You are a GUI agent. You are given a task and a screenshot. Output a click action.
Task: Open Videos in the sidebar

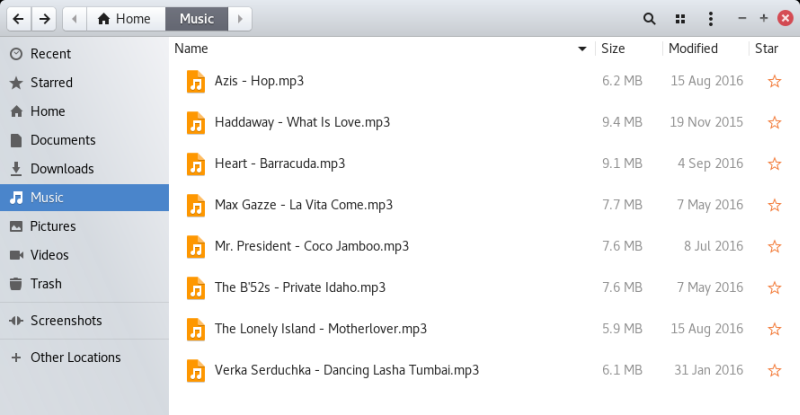84,255
